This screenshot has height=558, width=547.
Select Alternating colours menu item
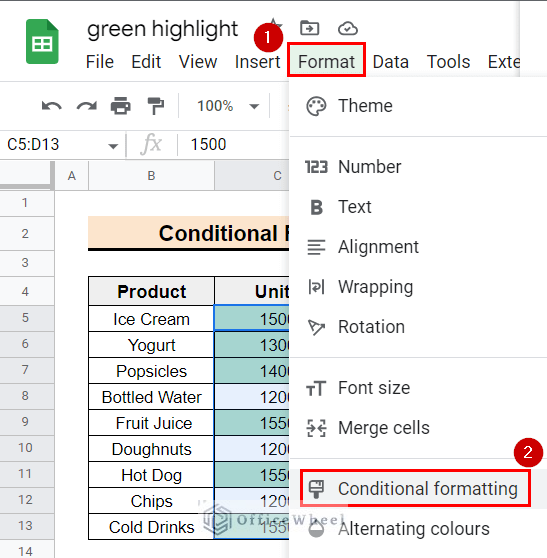click(418, 529)
